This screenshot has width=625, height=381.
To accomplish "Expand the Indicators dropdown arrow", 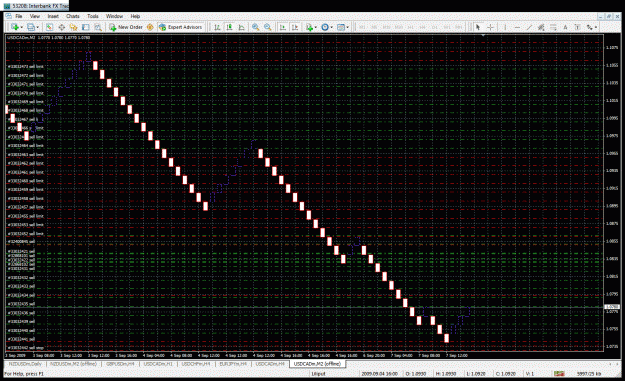I will [x=316, y=27].
